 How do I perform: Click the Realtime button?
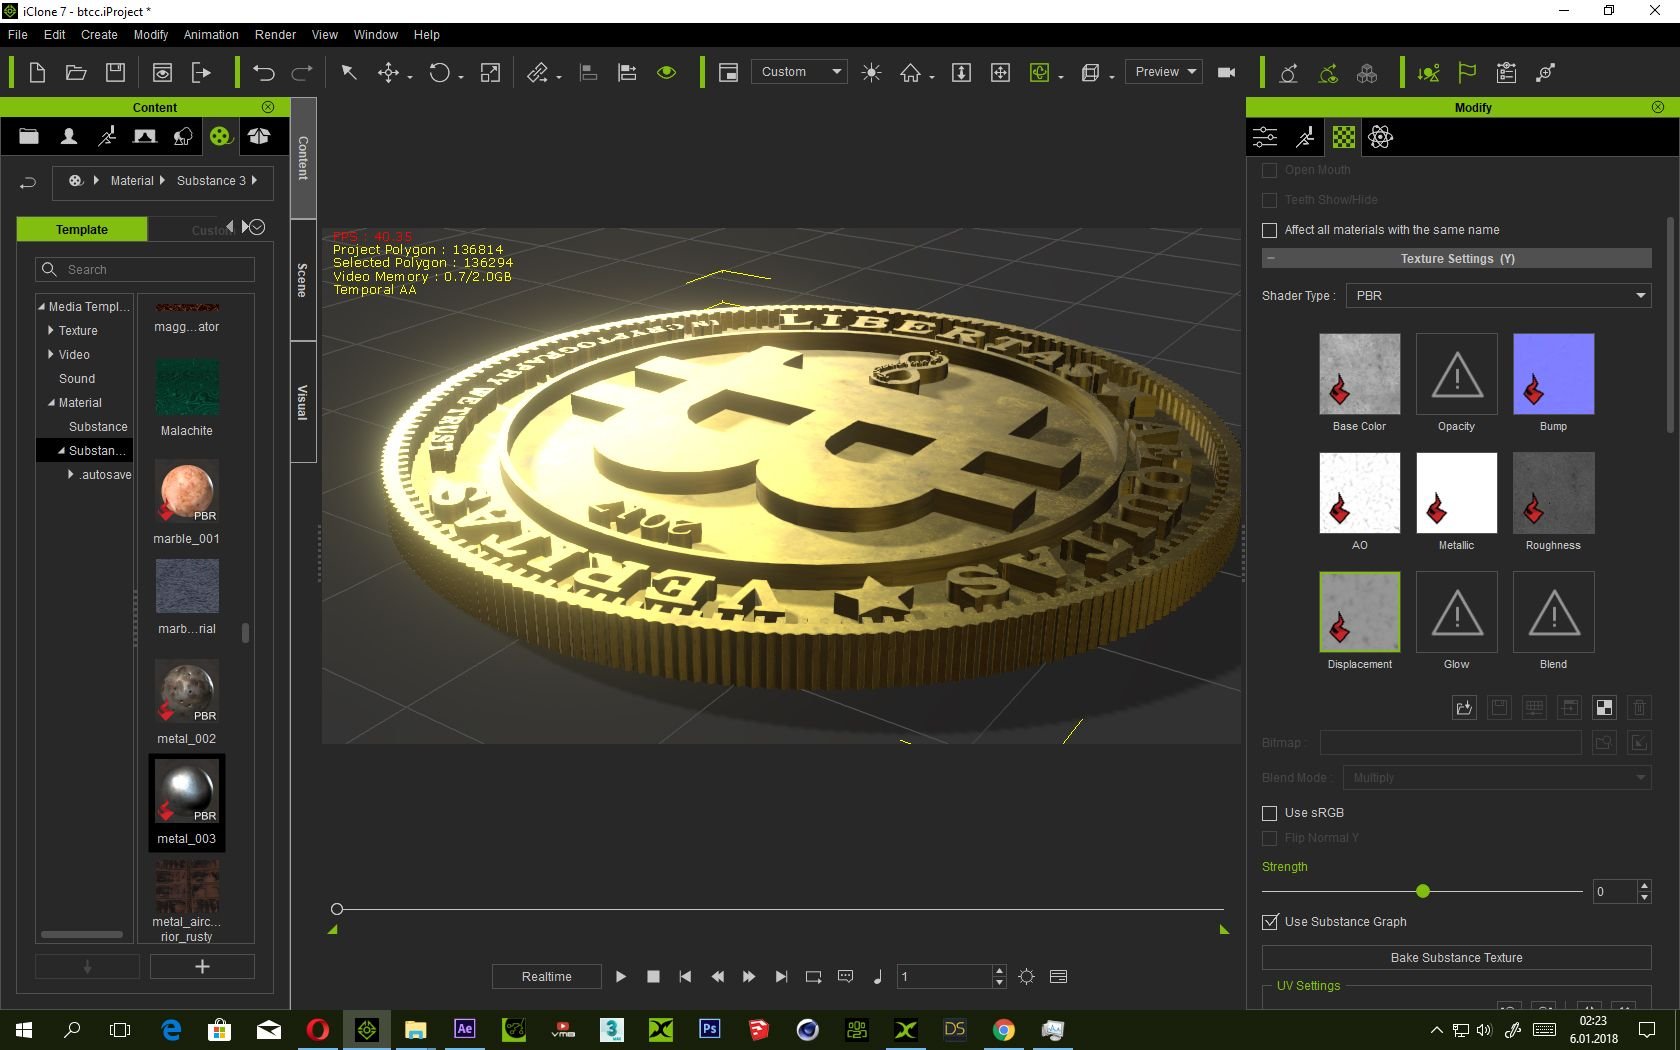point(546,977)
